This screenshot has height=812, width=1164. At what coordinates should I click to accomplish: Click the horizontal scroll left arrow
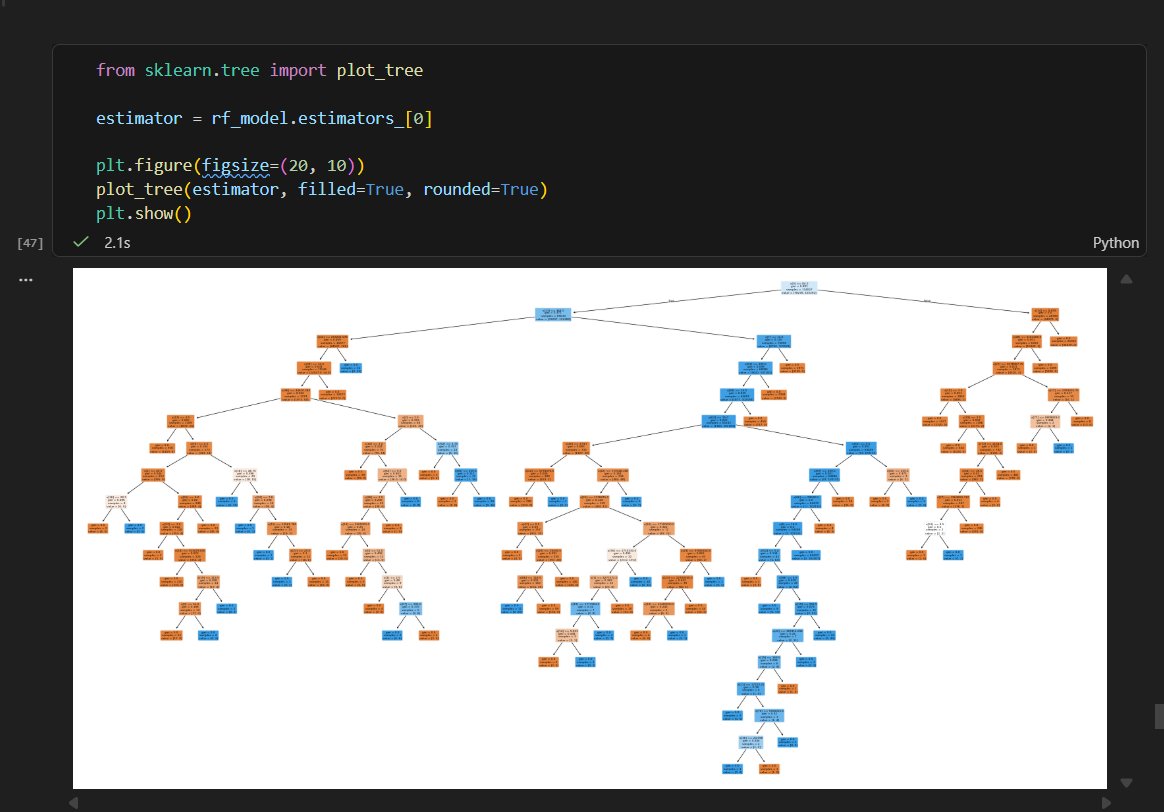(74, 802)
